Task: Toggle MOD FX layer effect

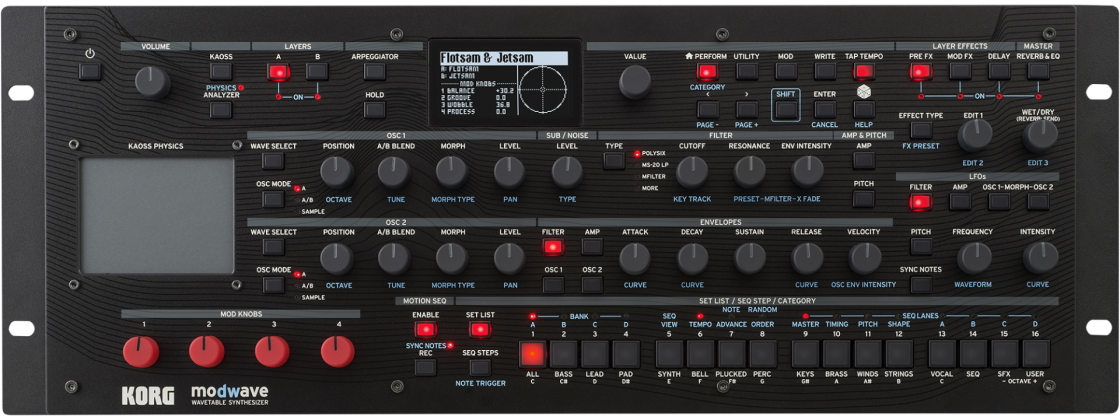Action: coord(960,71)
